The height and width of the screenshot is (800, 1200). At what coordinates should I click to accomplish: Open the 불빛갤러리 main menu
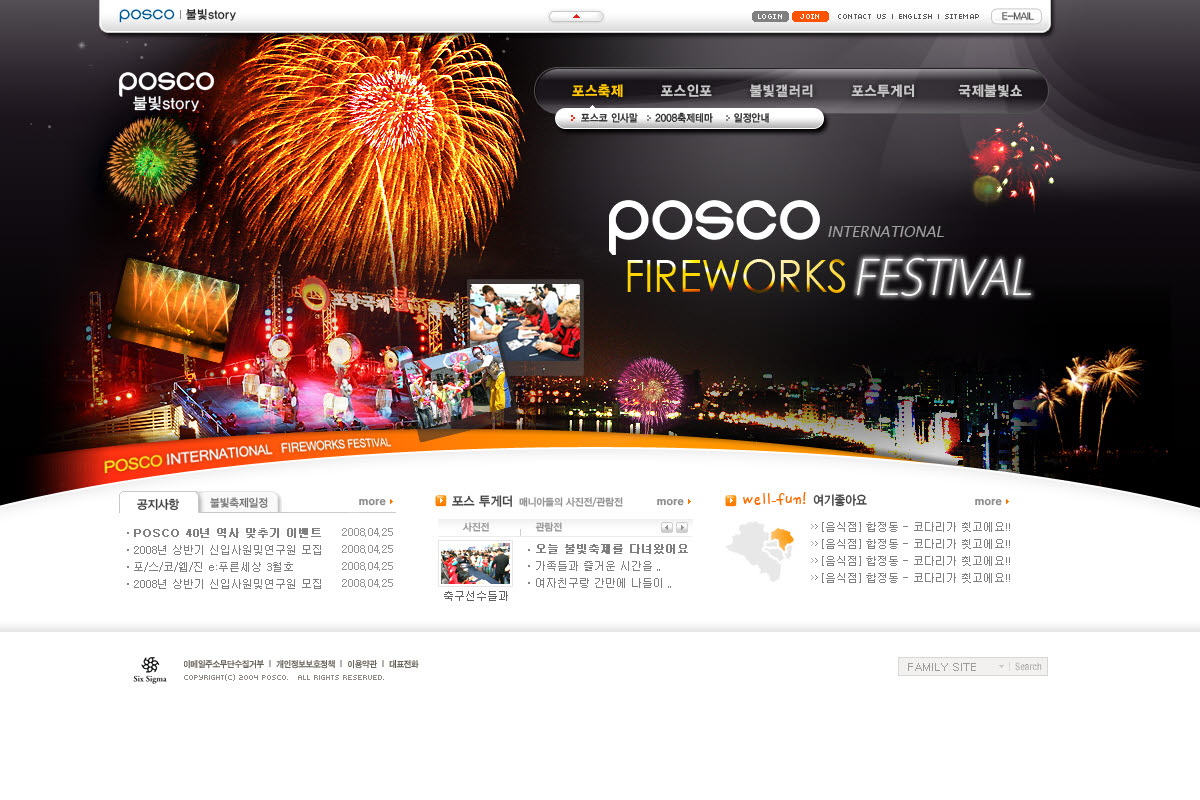point(781,91)
